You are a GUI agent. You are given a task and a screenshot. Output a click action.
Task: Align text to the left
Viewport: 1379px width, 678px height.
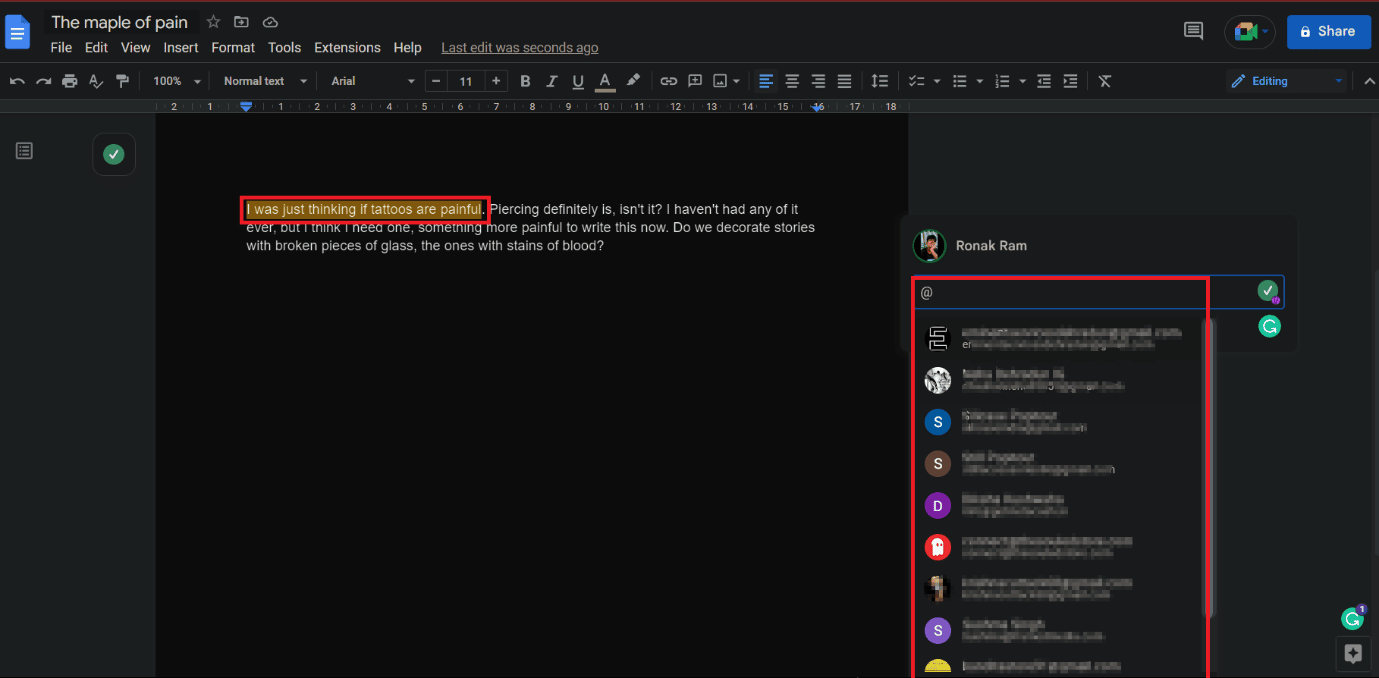click(x=766, y=81)
